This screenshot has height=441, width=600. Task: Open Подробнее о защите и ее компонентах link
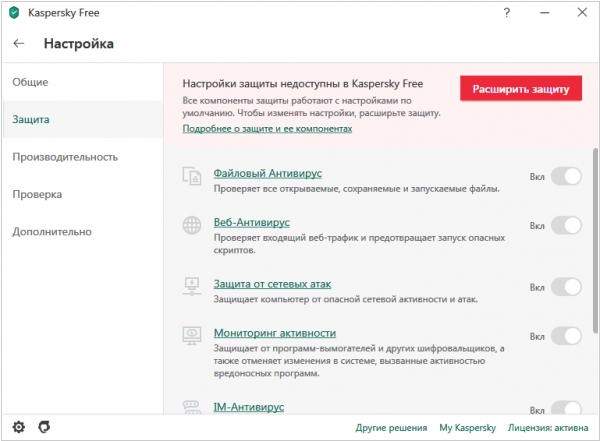[x=267, y=129]
